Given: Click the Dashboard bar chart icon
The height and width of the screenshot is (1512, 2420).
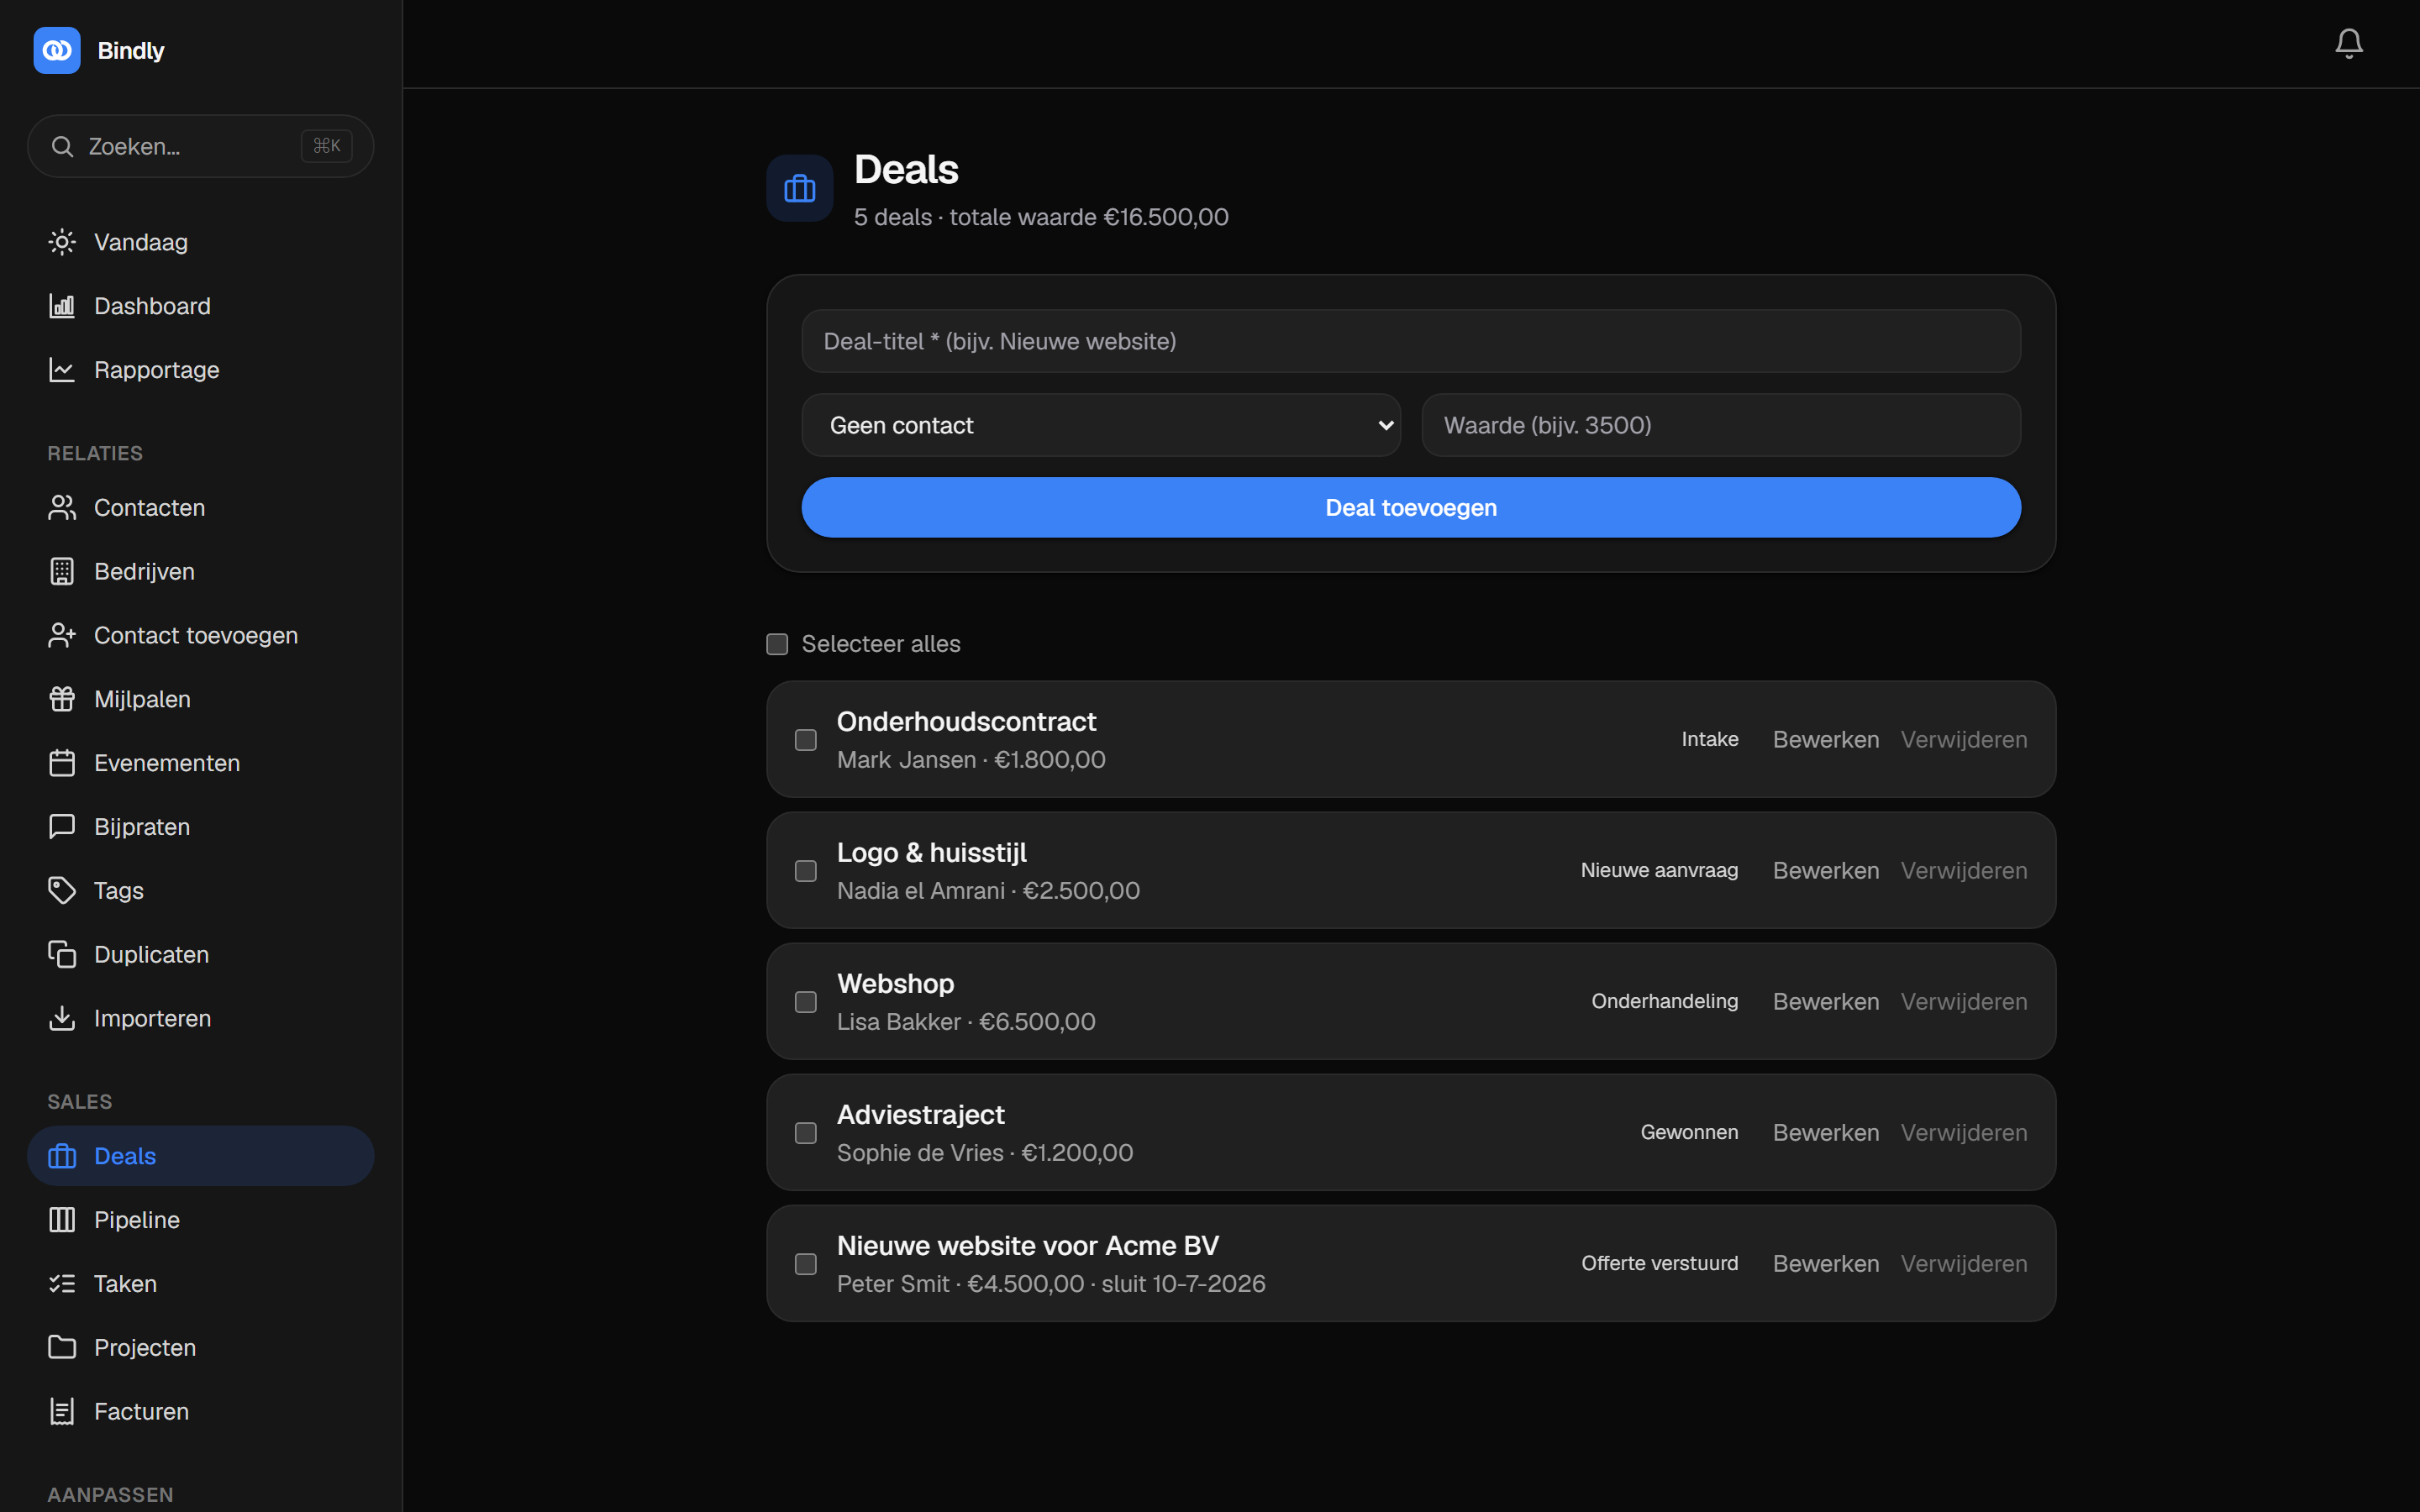Looking at the screenshot, I should (x=62, y=306).
